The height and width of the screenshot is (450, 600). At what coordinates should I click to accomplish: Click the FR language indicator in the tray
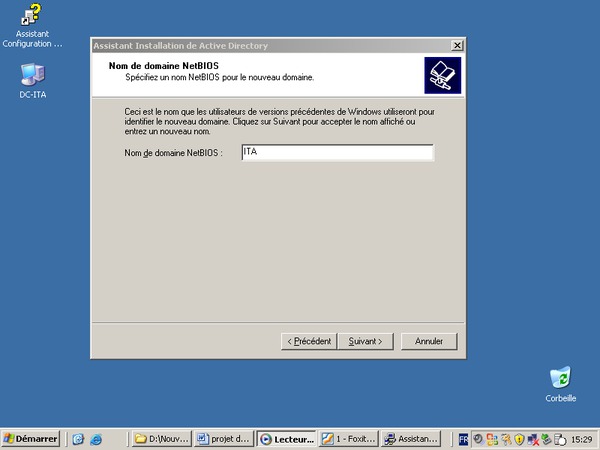click(463, 439)
